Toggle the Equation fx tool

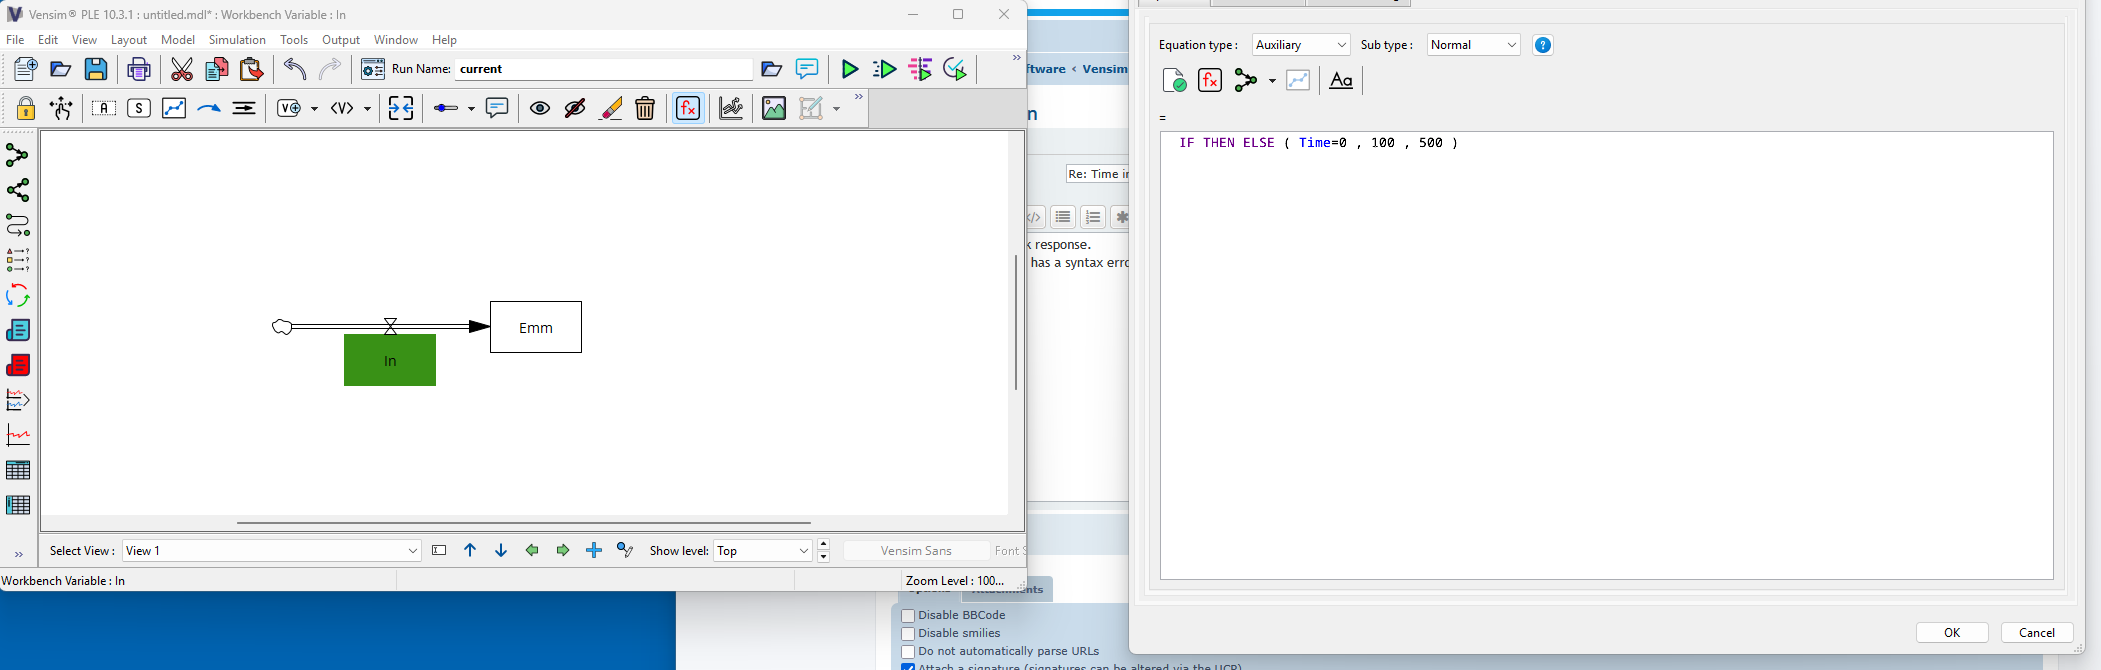[688, 108]
